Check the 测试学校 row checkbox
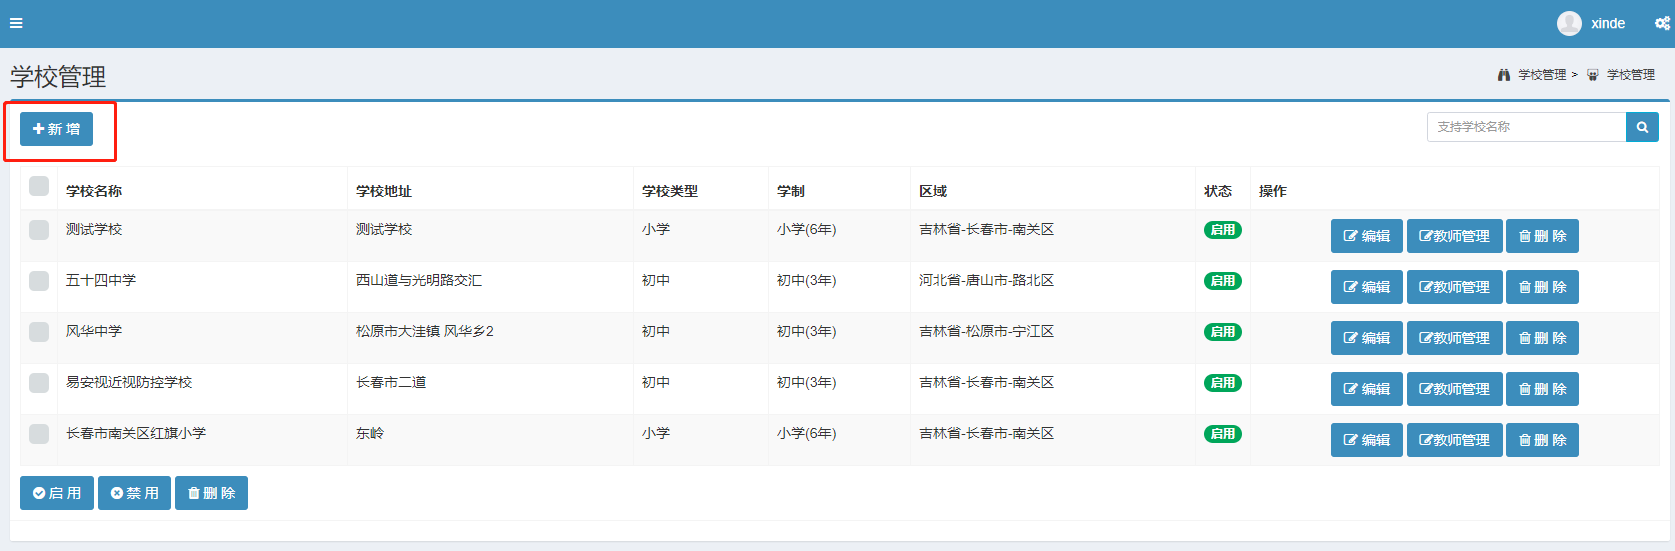 (x=39, y=230)
